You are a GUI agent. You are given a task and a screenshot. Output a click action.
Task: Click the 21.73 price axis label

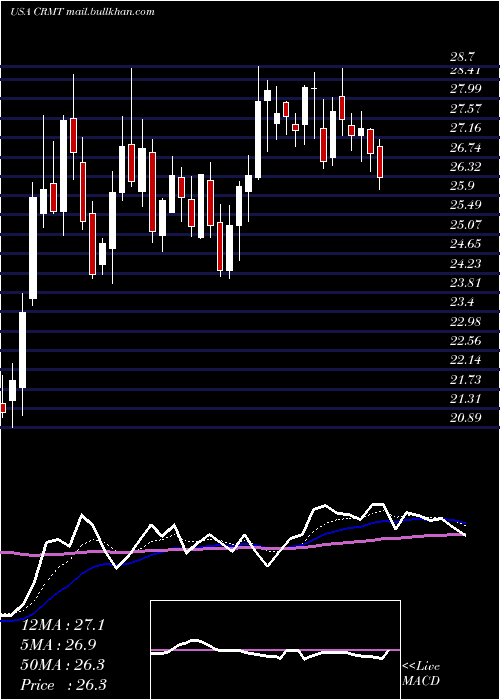pyautogui.click(x=466, y=379)
